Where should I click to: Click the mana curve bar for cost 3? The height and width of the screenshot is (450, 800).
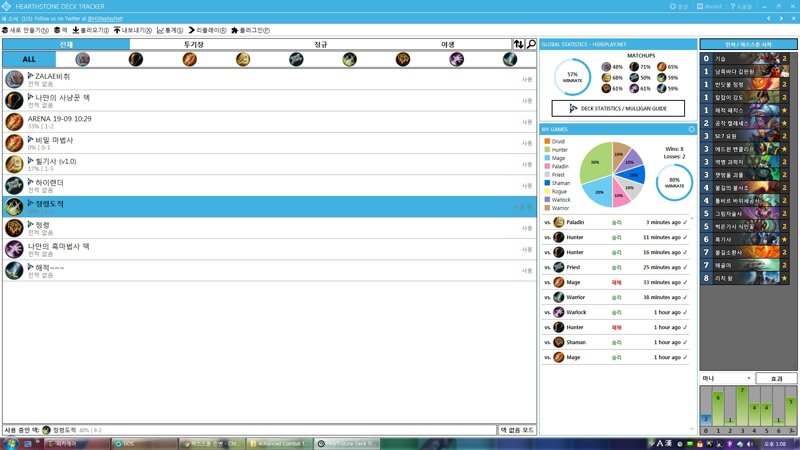742,406
